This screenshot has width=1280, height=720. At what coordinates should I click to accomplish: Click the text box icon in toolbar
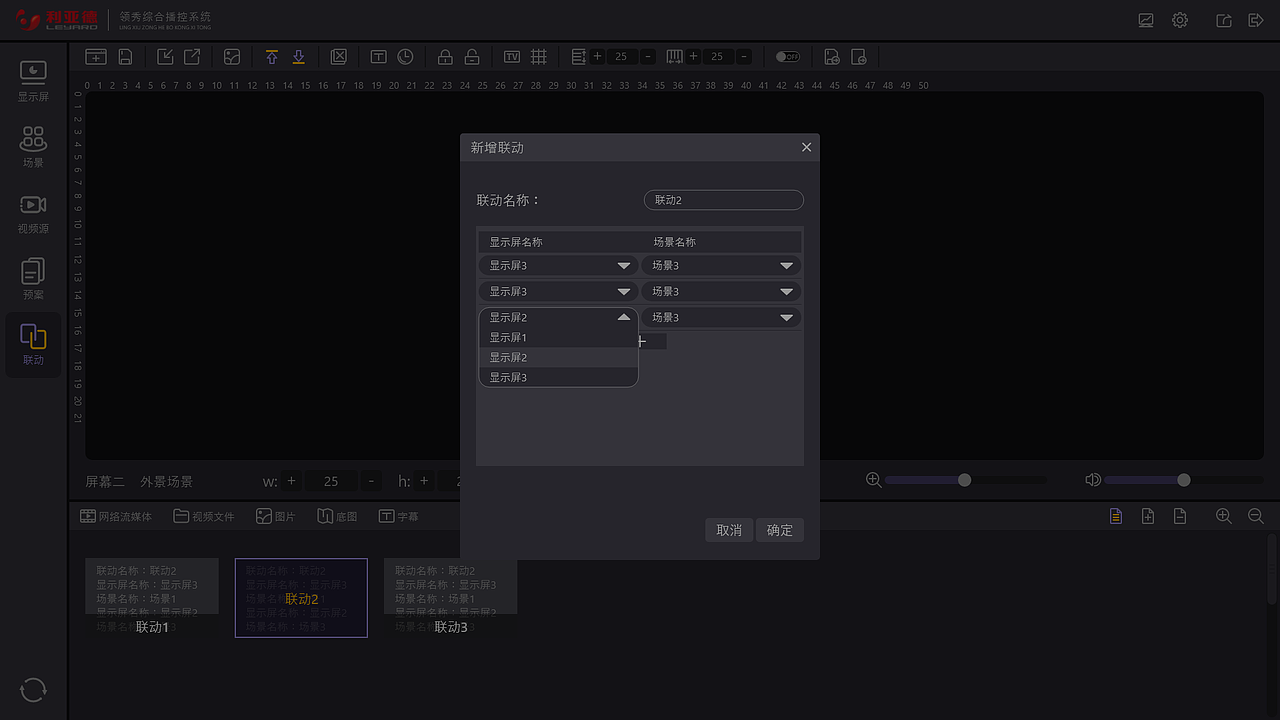click(378, 57)
